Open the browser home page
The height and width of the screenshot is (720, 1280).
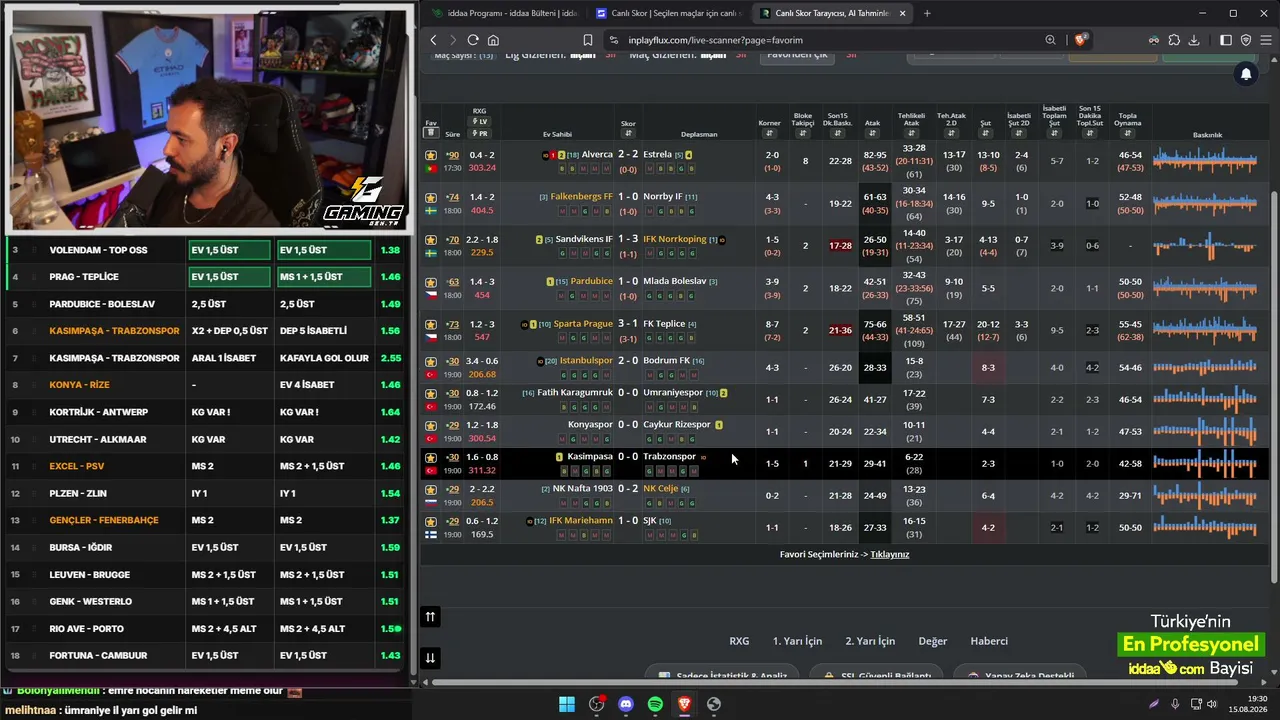pos(493,40)
